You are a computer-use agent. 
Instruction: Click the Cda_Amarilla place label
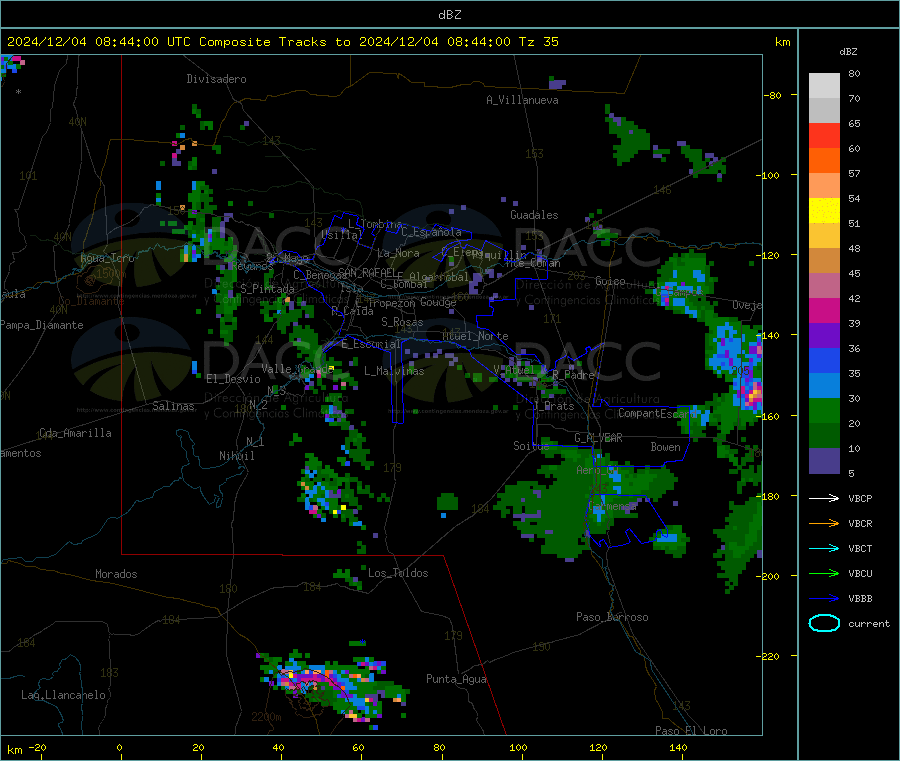(75, 433)
